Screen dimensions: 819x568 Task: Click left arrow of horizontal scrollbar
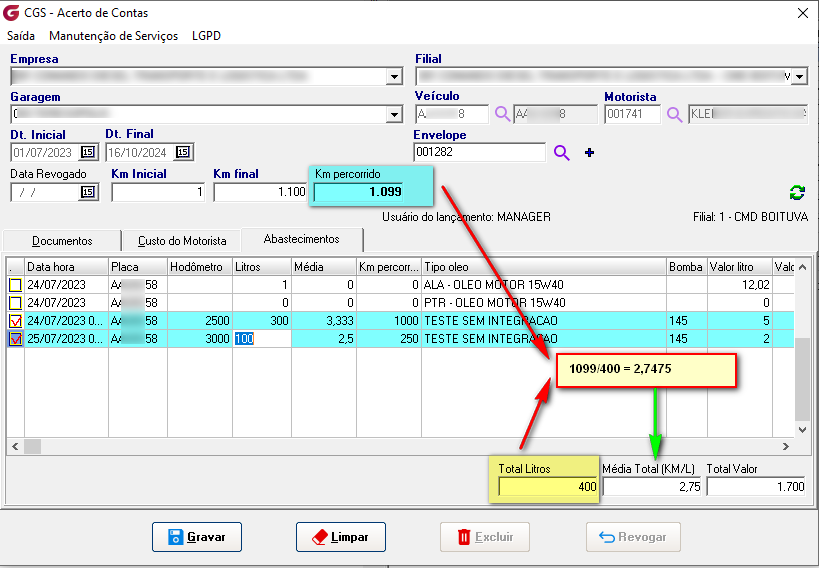coord(15,446)
